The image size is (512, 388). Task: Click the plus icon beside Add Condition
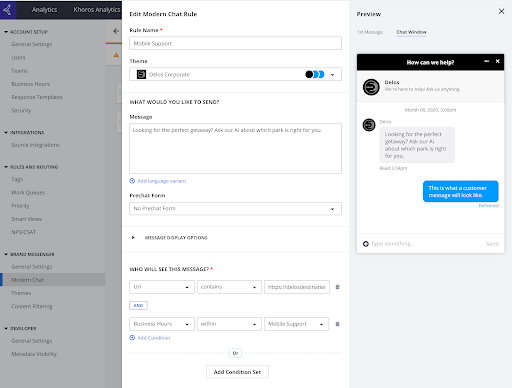coord(132,338)
